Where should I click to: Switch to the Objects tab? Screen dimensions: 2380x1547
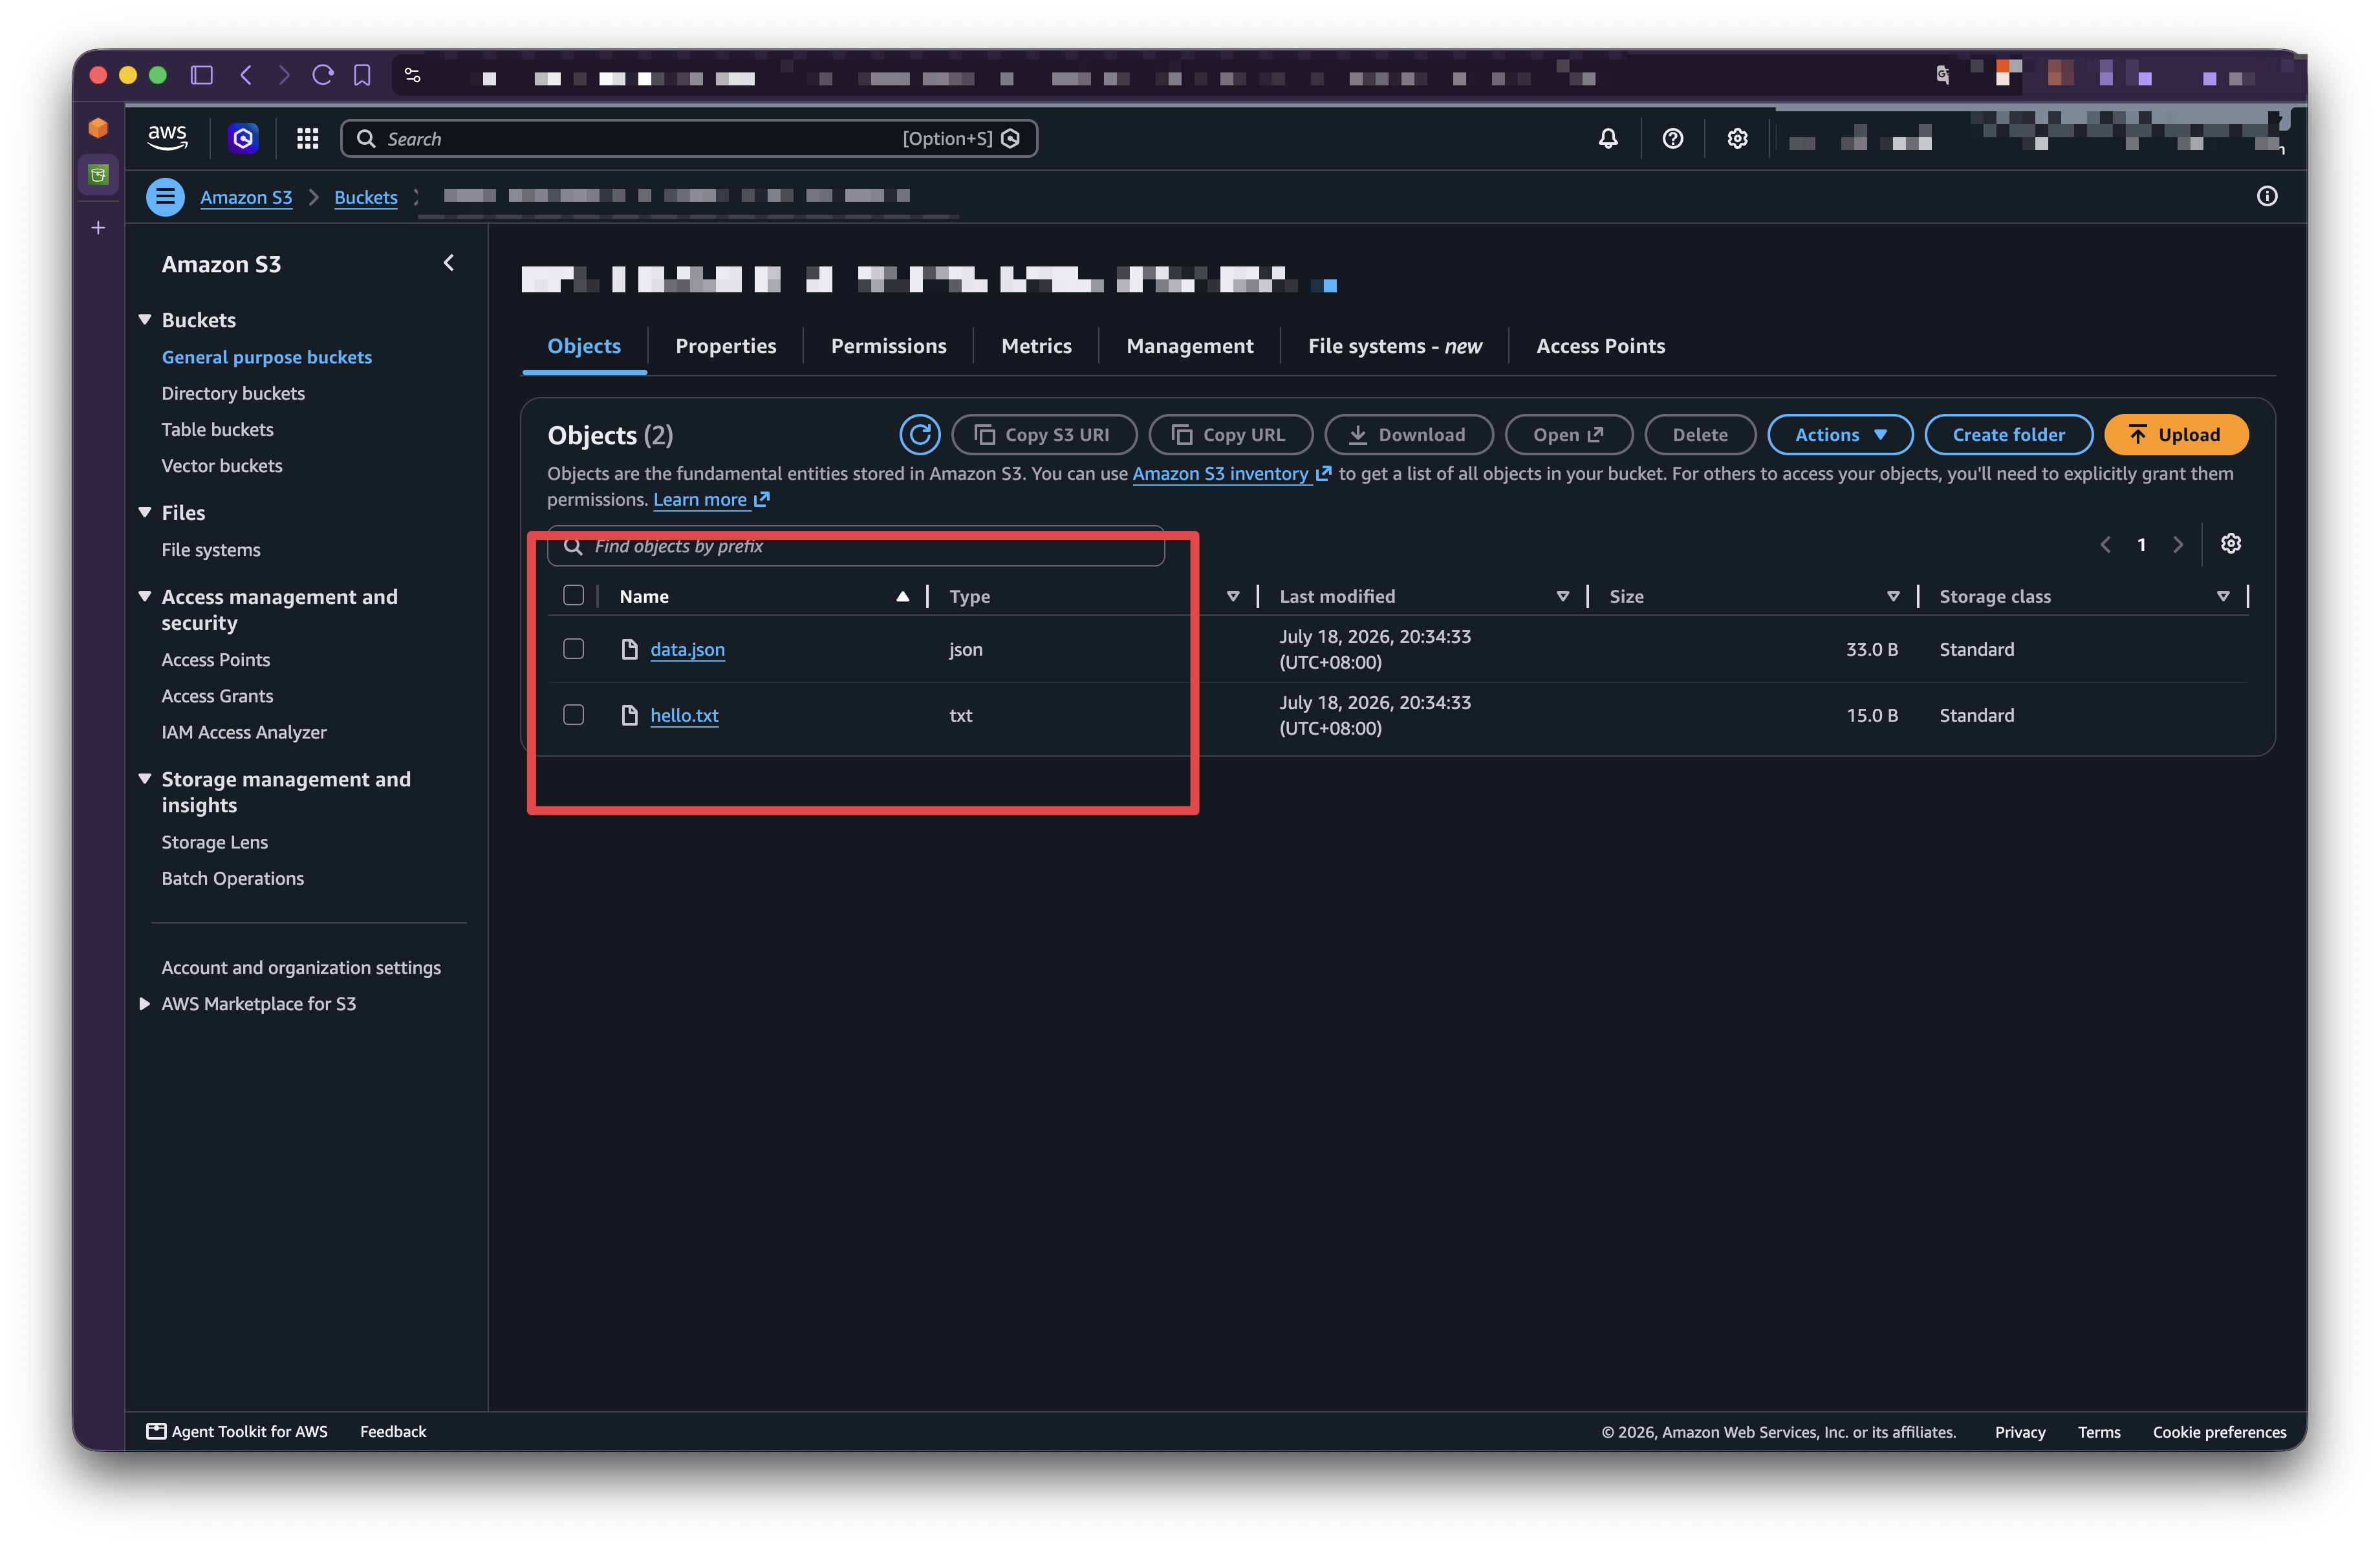pos(584,346)
